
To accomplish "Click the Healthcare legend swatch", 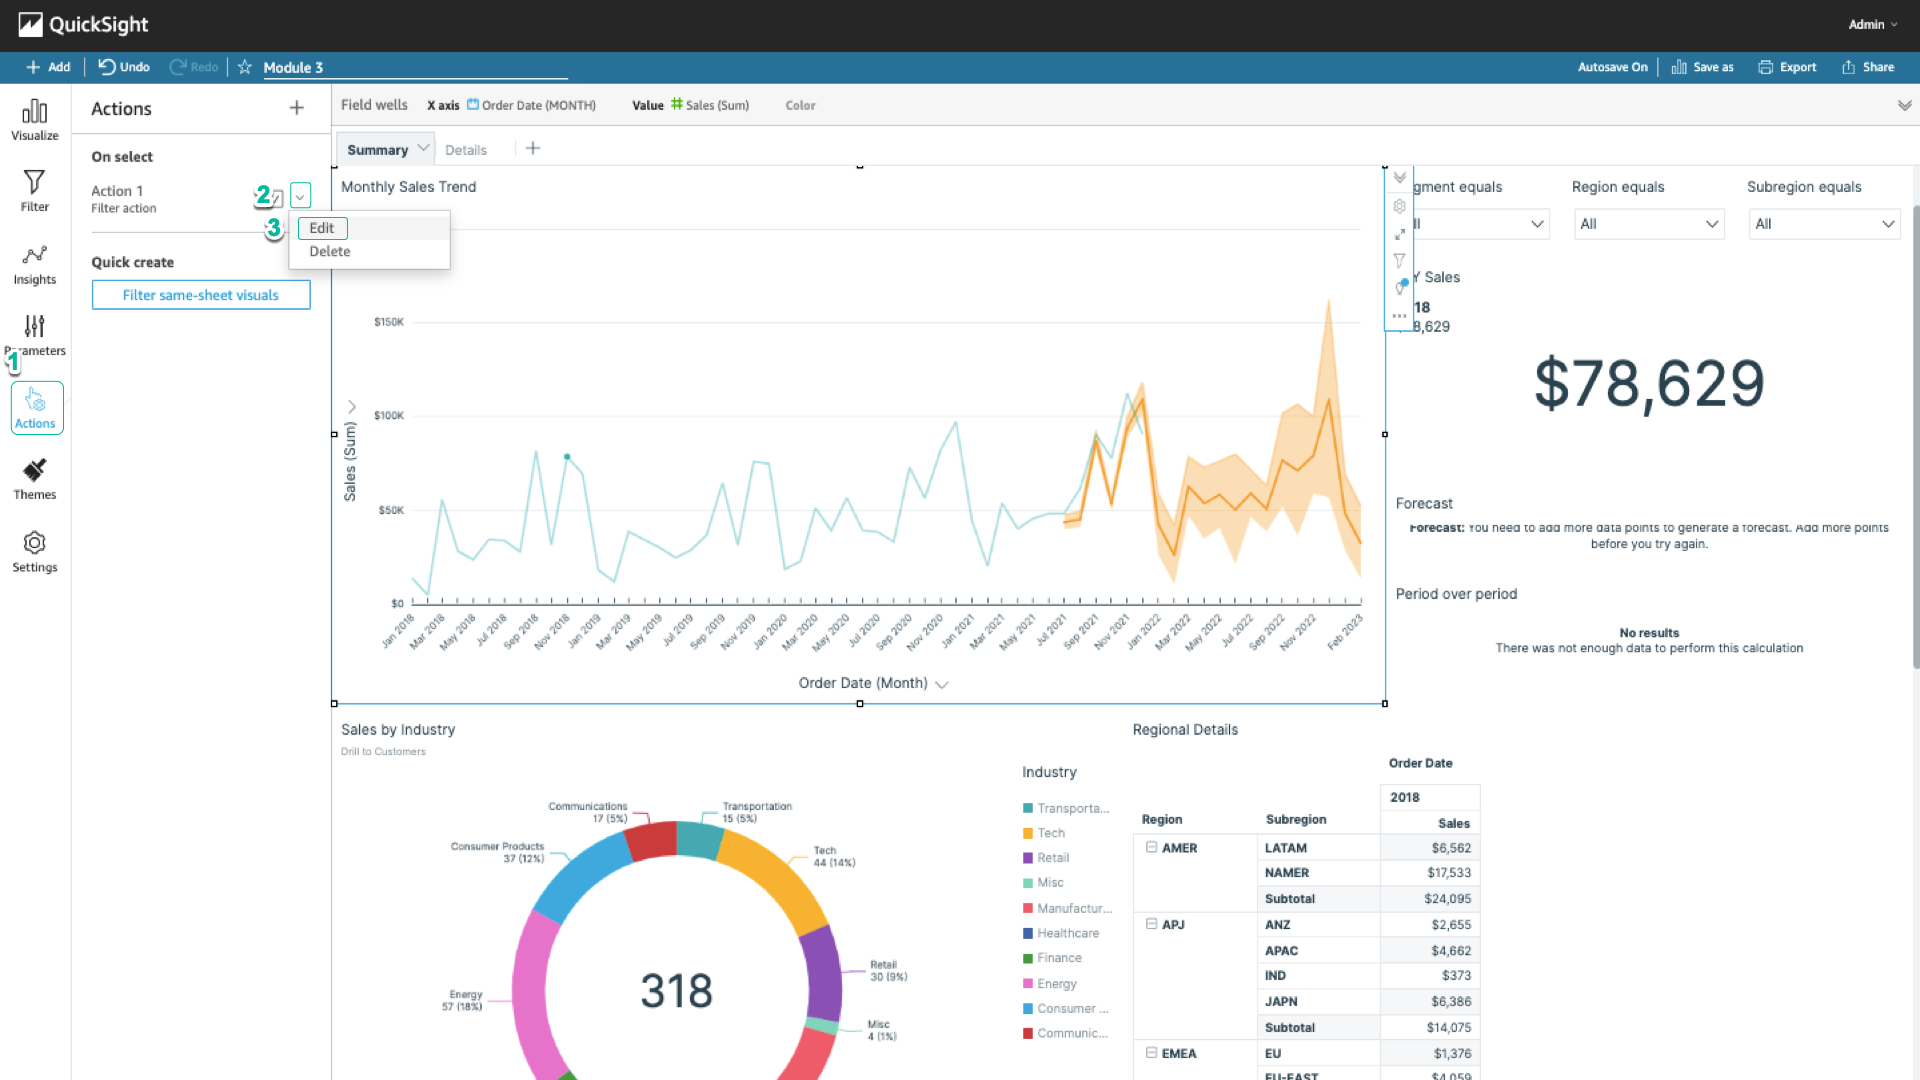I will coord(1028,933).
